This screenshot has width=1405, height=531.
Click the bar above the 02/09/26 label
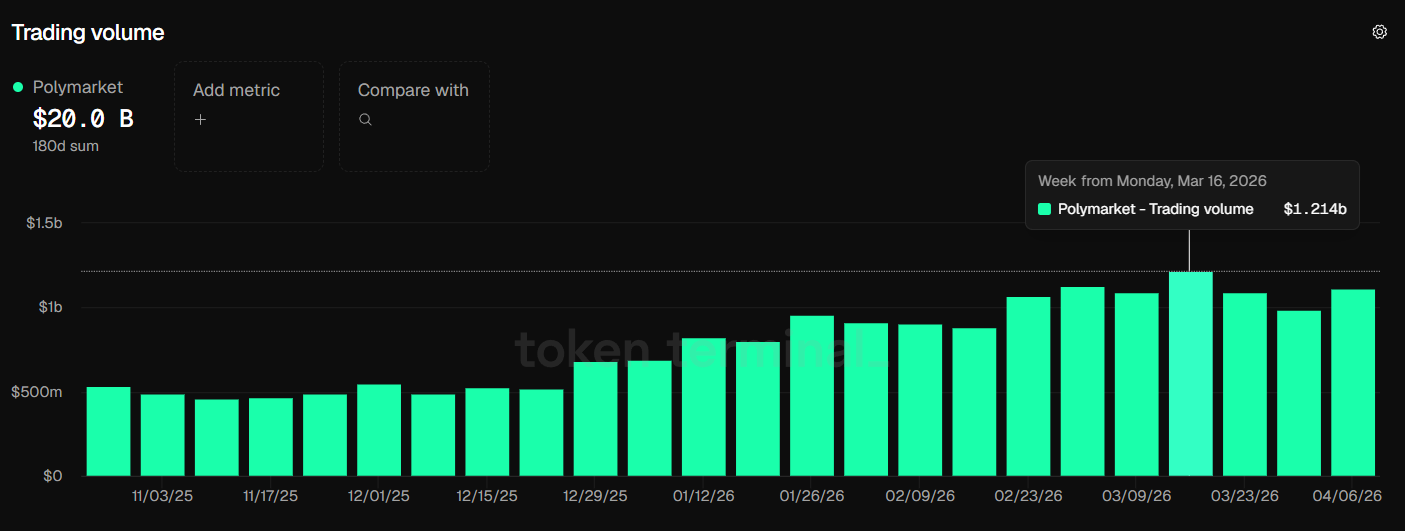click(920, 400)
